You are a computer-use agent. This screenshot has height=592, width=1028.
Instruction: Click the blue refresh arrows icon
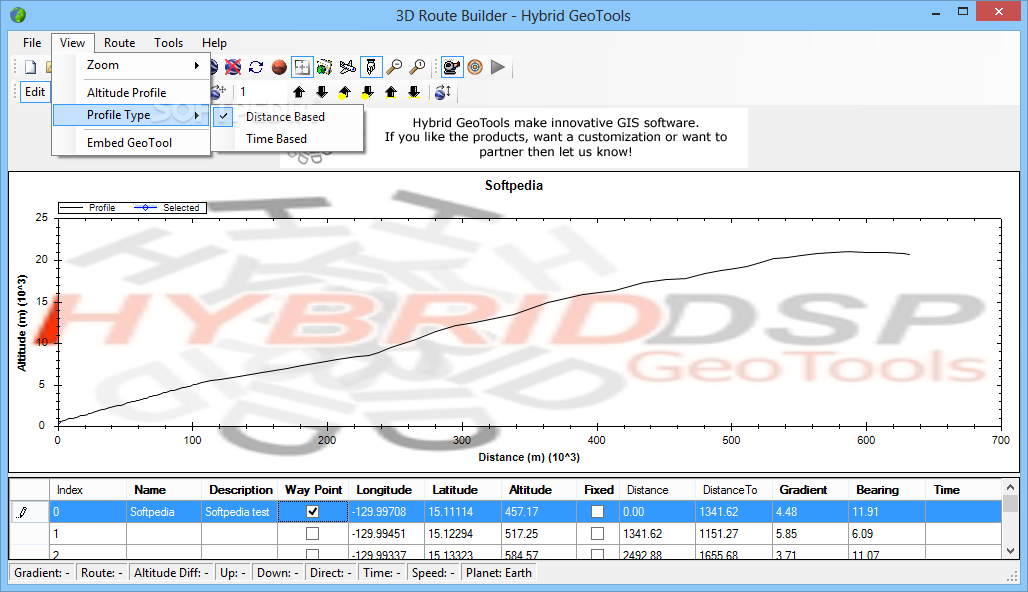click(x=256, y=67)
